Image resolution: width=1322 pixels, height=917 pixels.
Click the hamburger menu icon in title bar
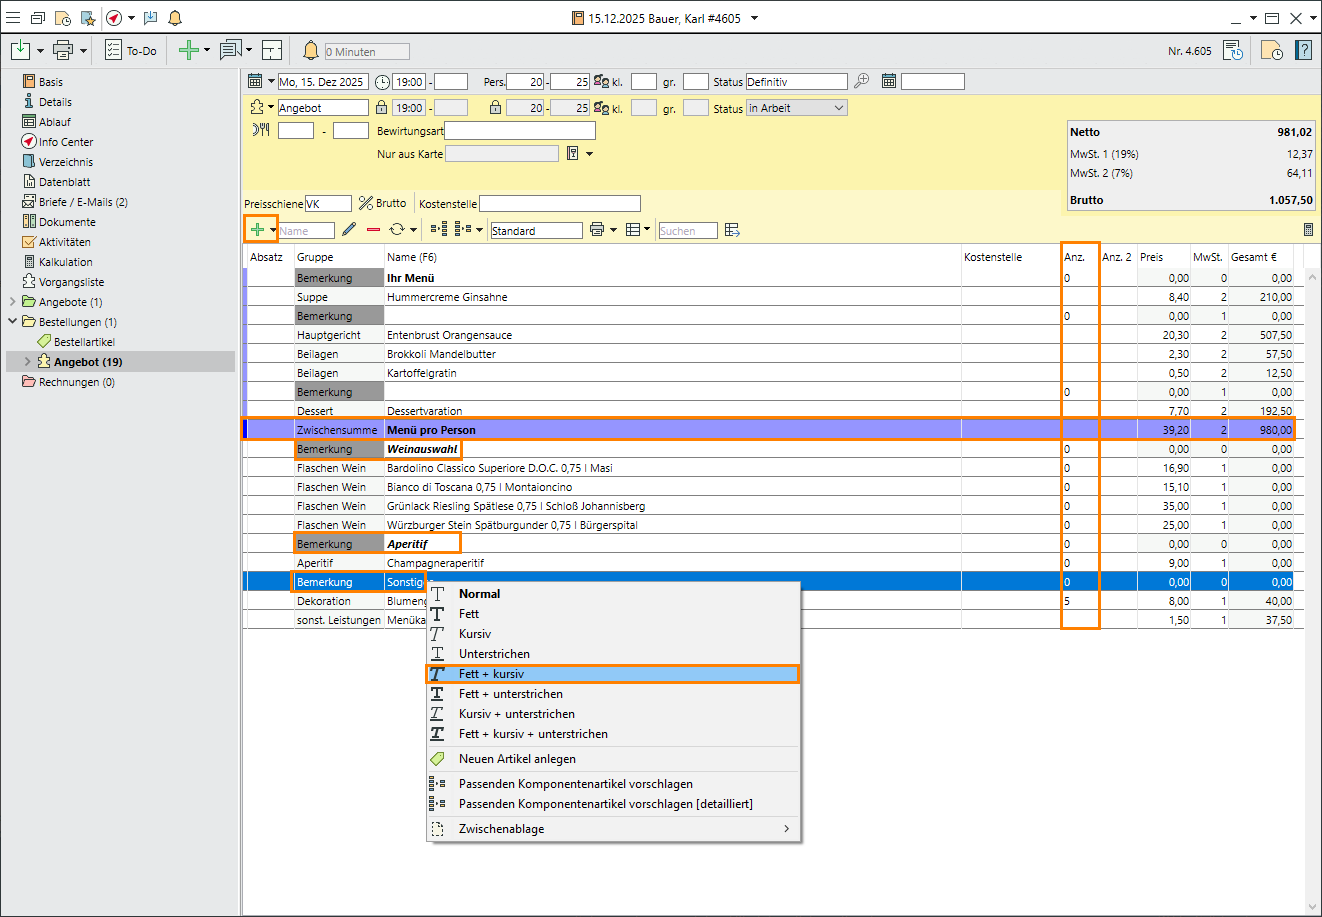[x=13, y=18]
